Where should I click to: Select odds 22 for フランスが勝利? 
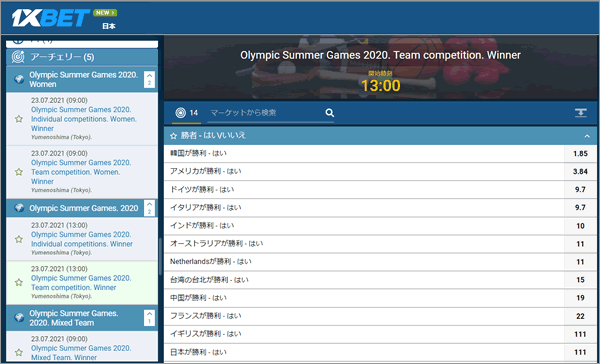tap(580, 316)
